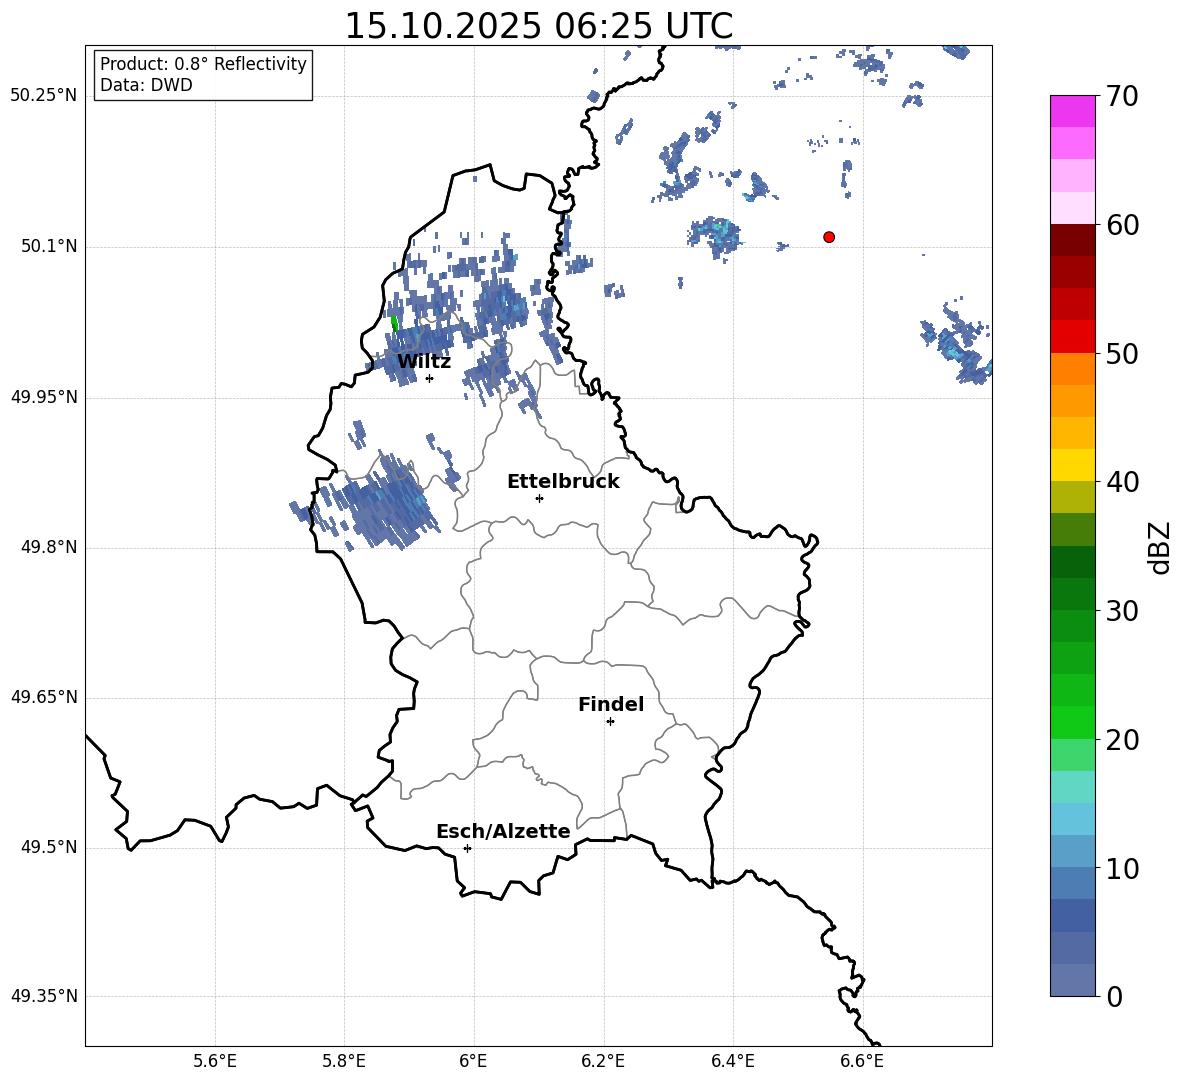The image size is (1184, 1081).
Task: Click the colorbar tick label 10
Action: coord(1122,868)
